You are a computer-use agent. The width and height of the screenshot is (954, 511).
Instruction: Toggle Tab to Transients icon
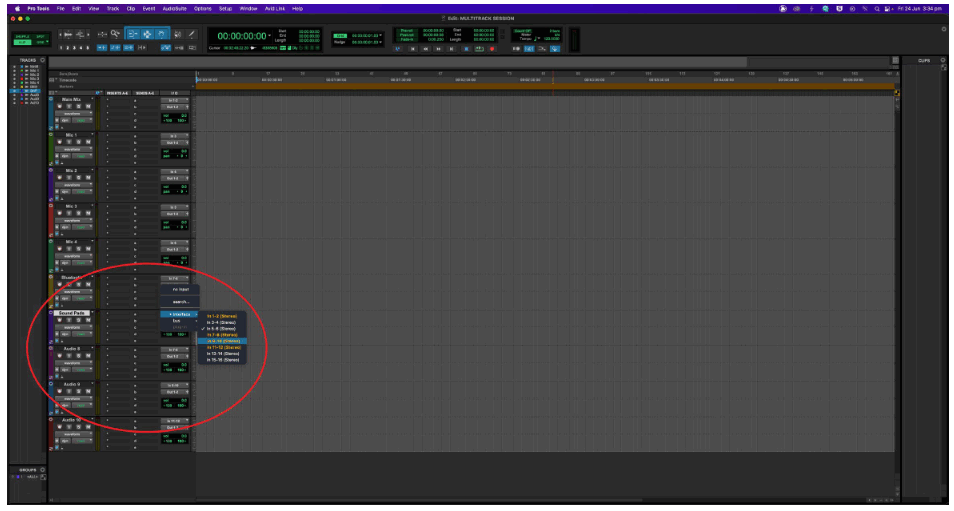pos(102,47)
